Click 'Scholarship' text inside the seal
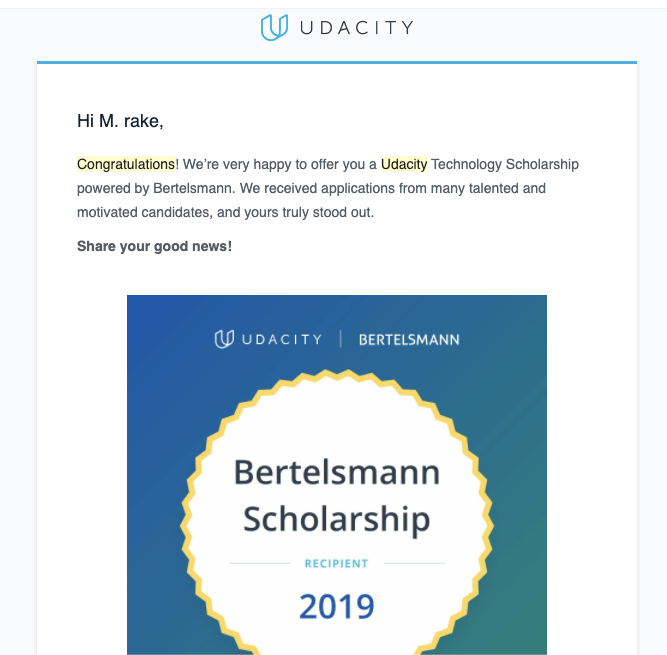Screen dimensions: 667x655 tap(337, 520)
